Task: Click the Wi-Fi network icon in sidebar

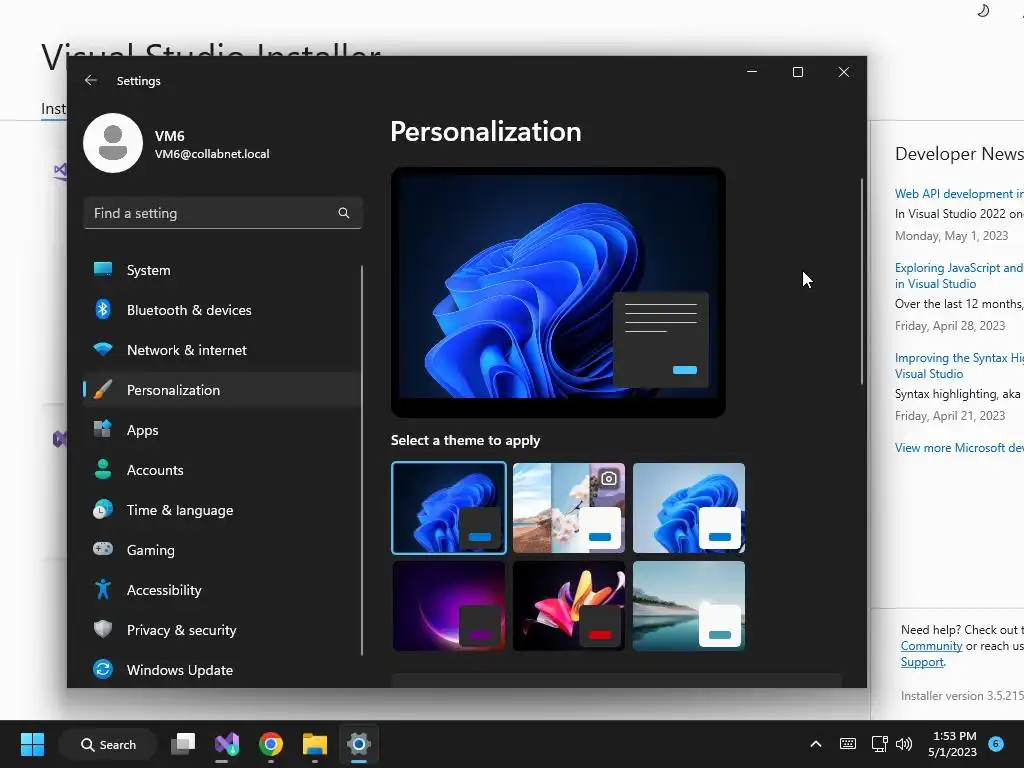Action: pyautogui.click(x=103, y=349)
